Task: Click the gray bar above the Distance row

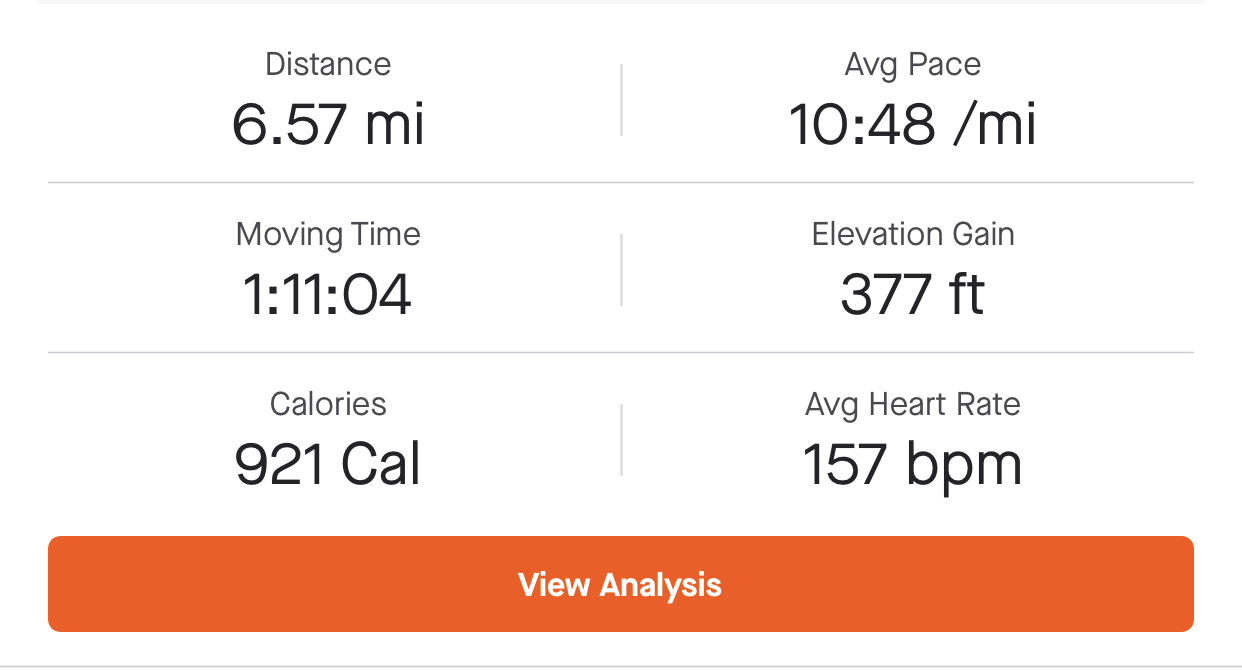Action: click(x=621, y=2)
